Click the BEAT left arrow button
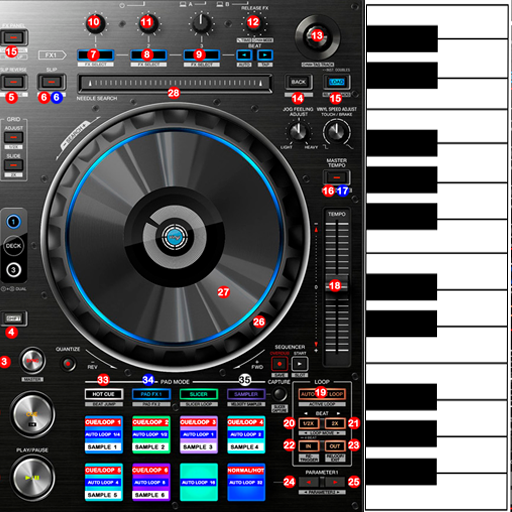The height and width of the screenshot is (512, 512). (x=244, y=55)
